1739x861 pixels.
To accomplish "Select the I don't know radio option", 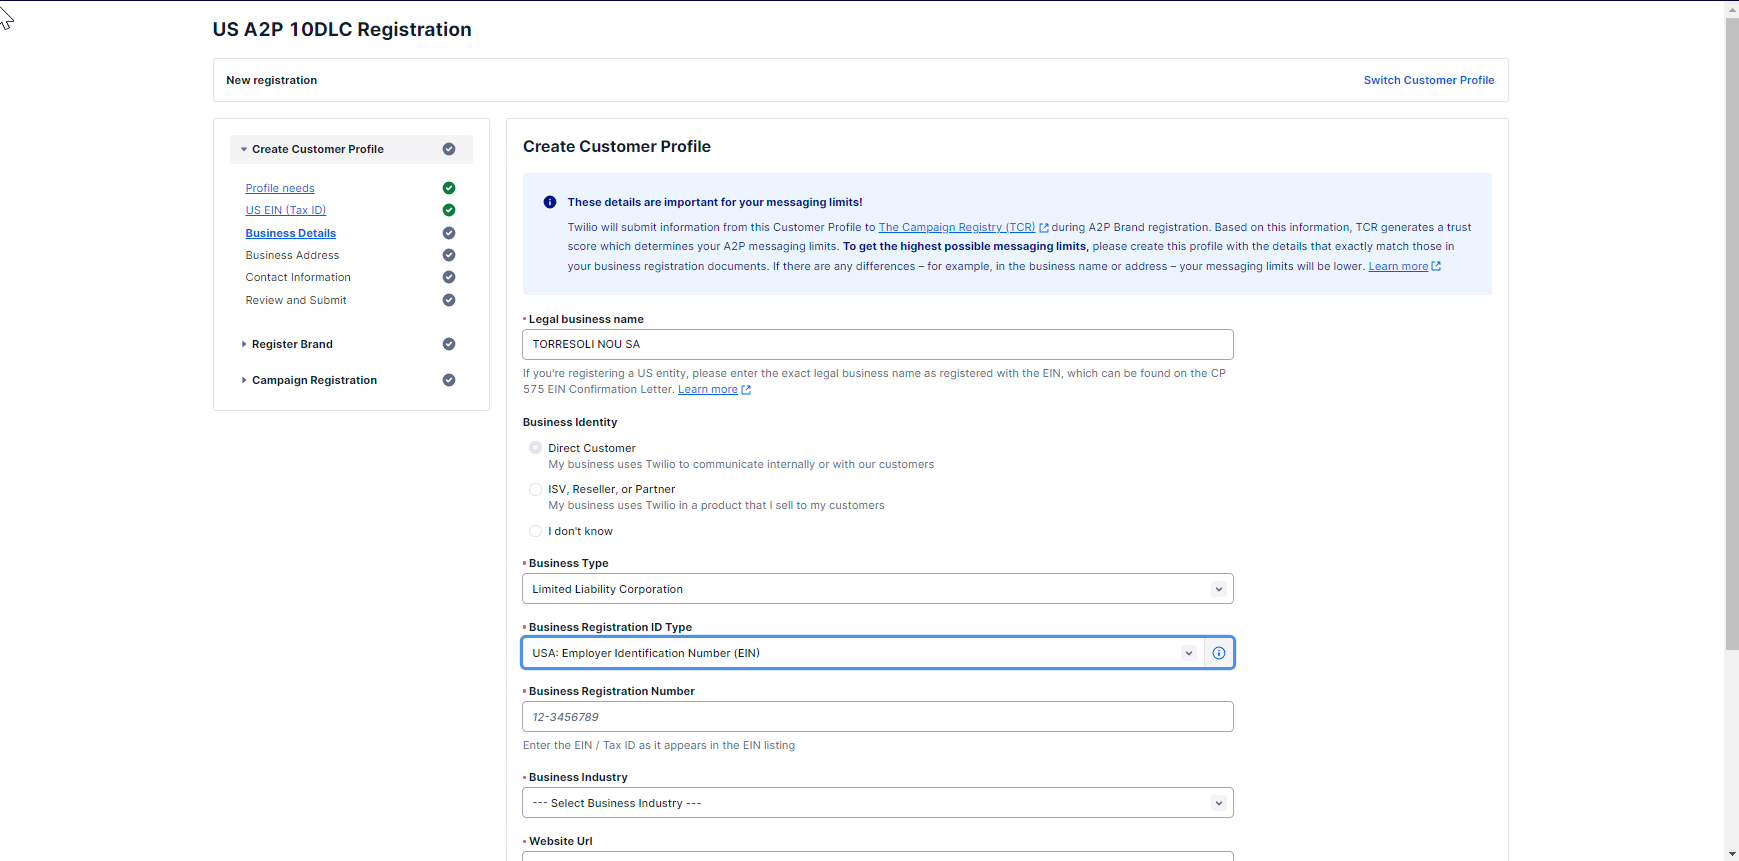I will (536, 531).
